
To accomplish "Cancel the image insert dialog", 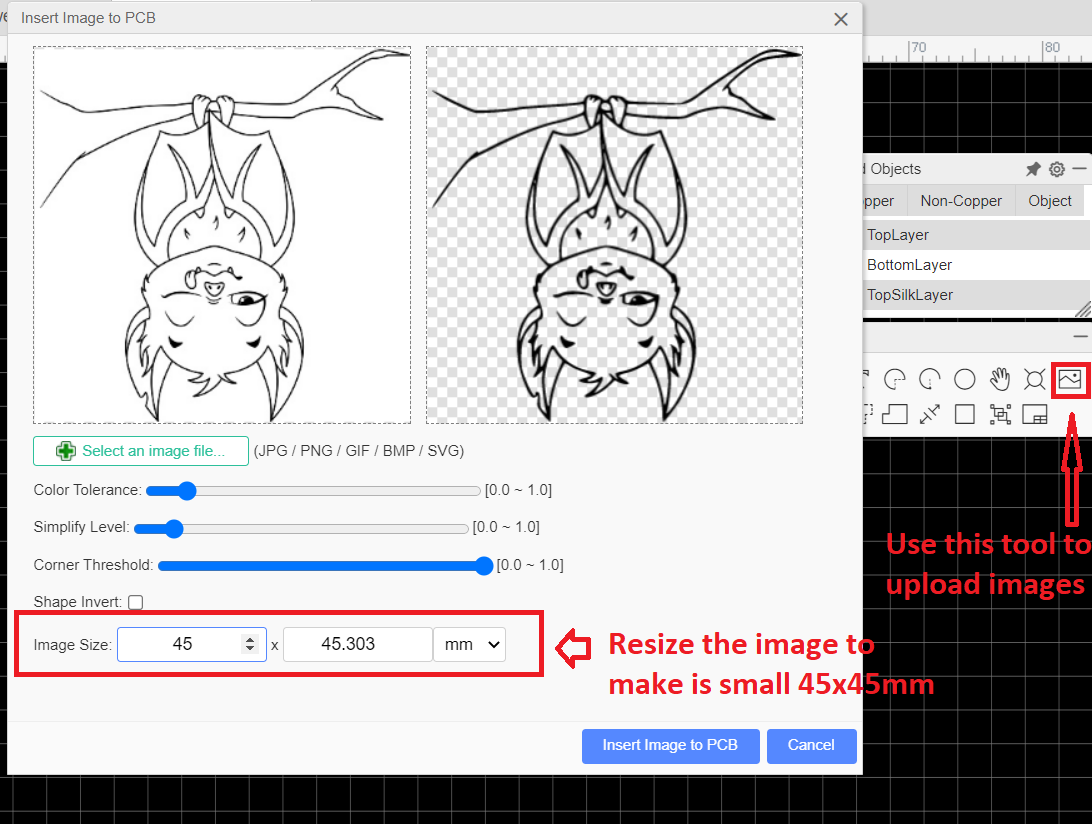I will click(811, 746).
